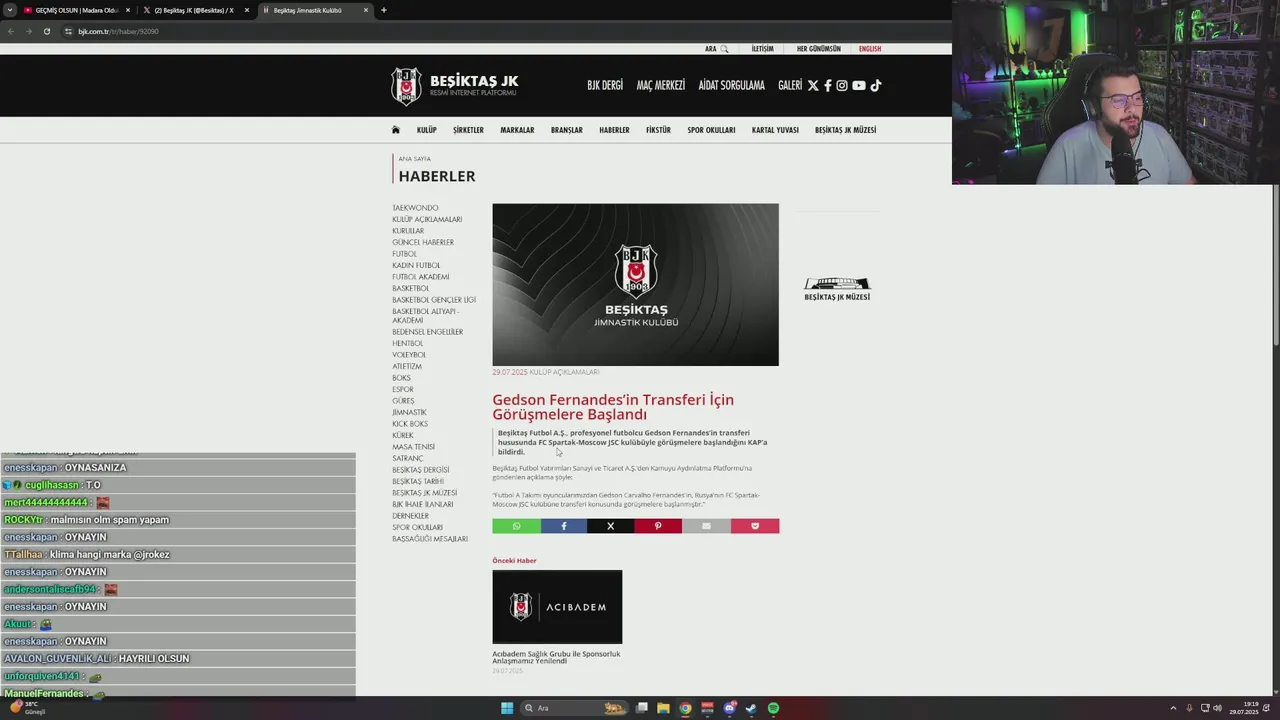Open the Task View icon in the taskbar

click(x=642, y=708)
